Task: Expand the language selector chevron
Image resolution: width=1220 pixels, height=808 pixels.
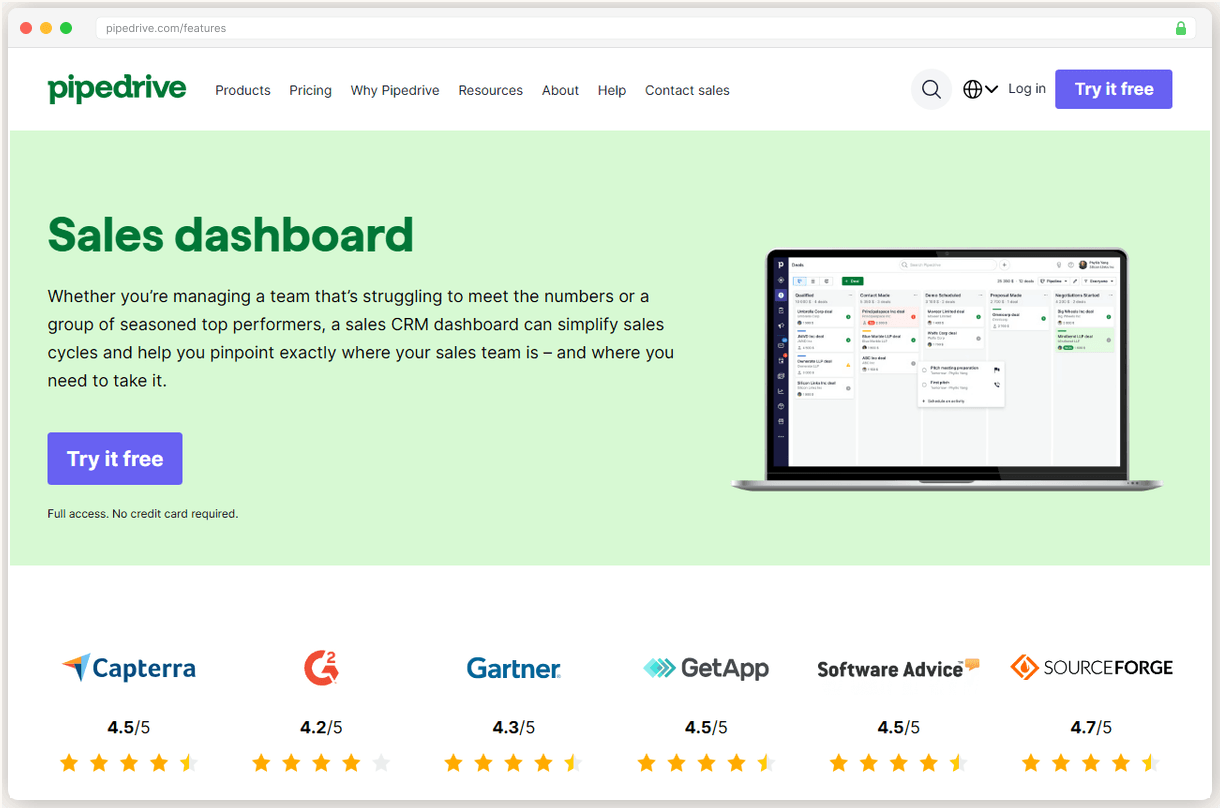Action: tap(990, 89)
